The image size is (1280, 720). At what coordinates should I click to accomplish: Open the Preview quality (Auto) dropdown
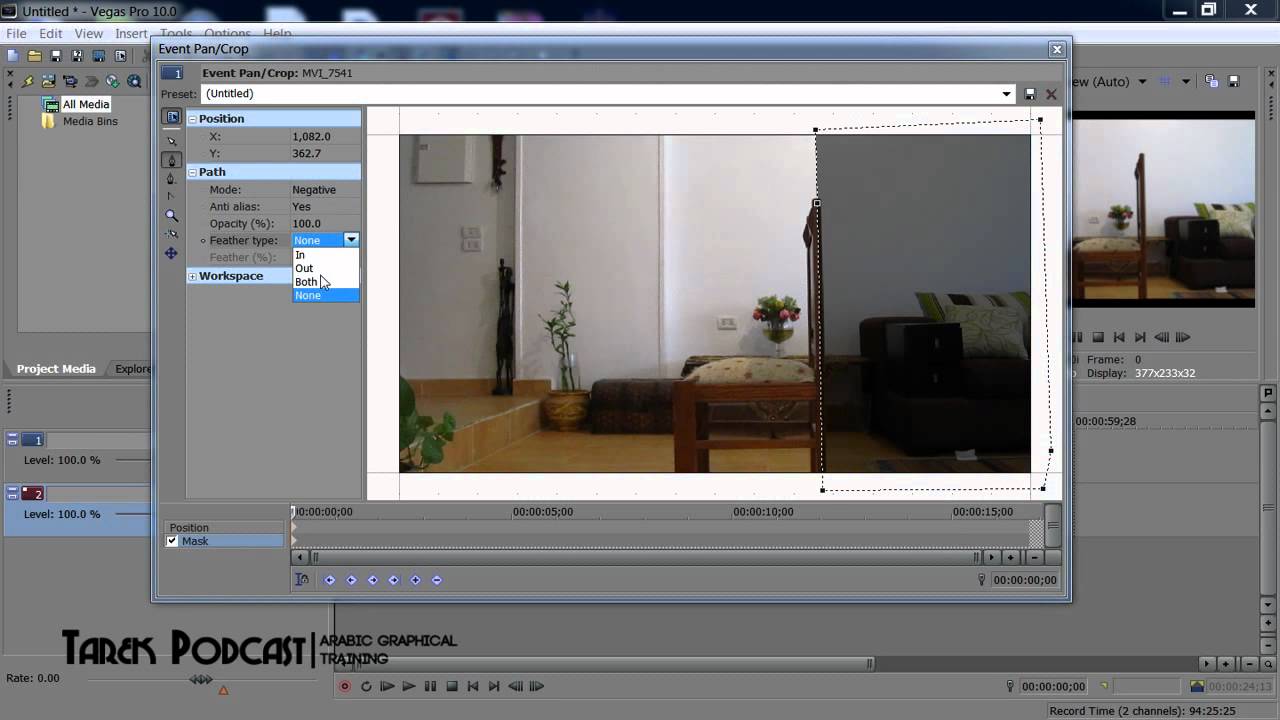point(1142,82)
